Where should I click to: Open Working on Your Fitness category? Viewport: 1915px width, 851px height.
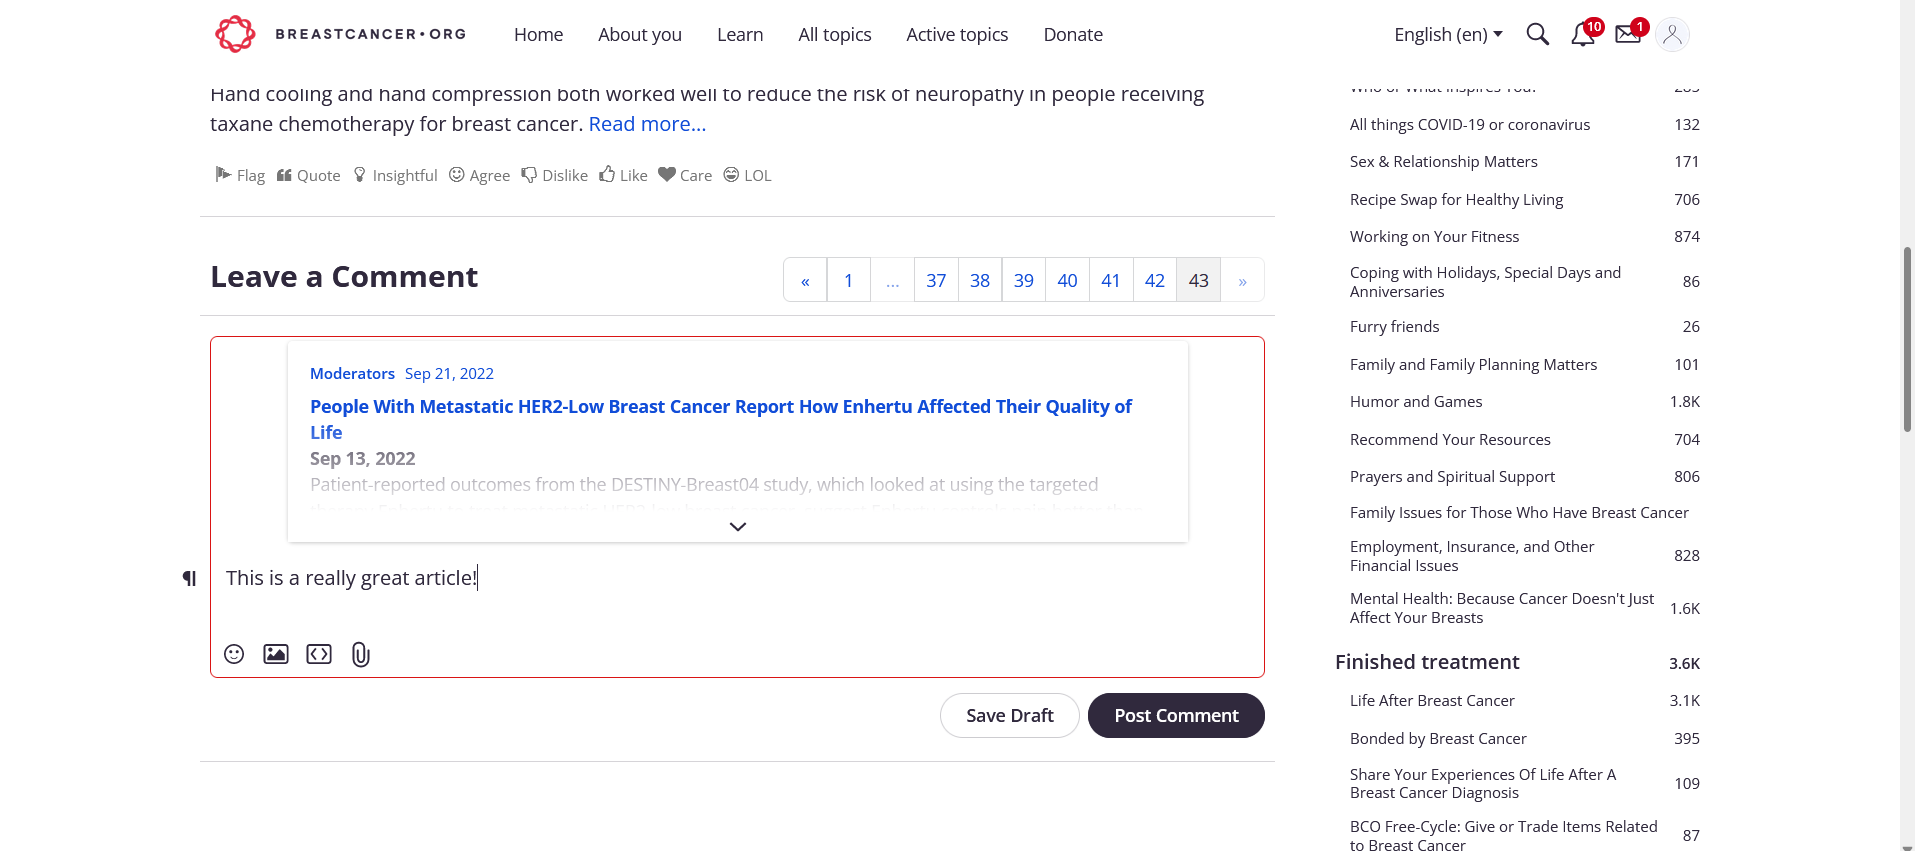[x=1434, y=236]
